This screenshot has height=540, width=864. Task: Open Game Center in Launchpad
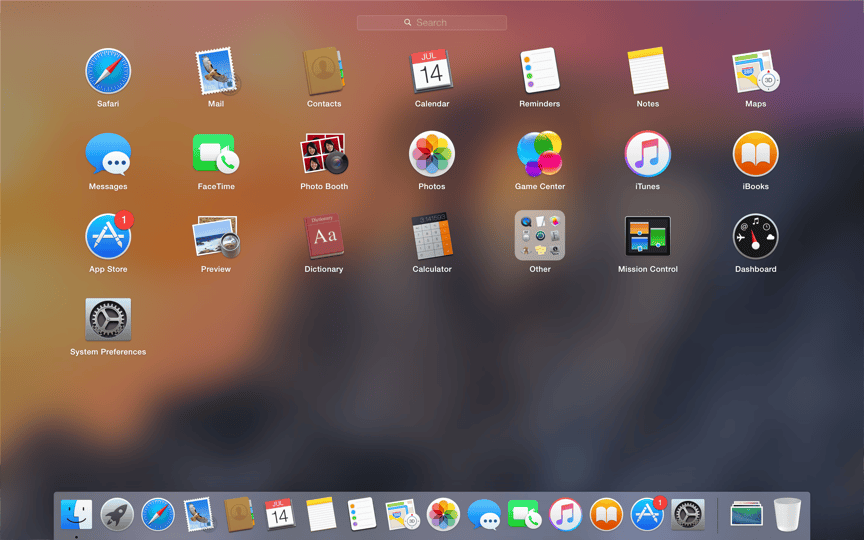[x=540, y=154]
